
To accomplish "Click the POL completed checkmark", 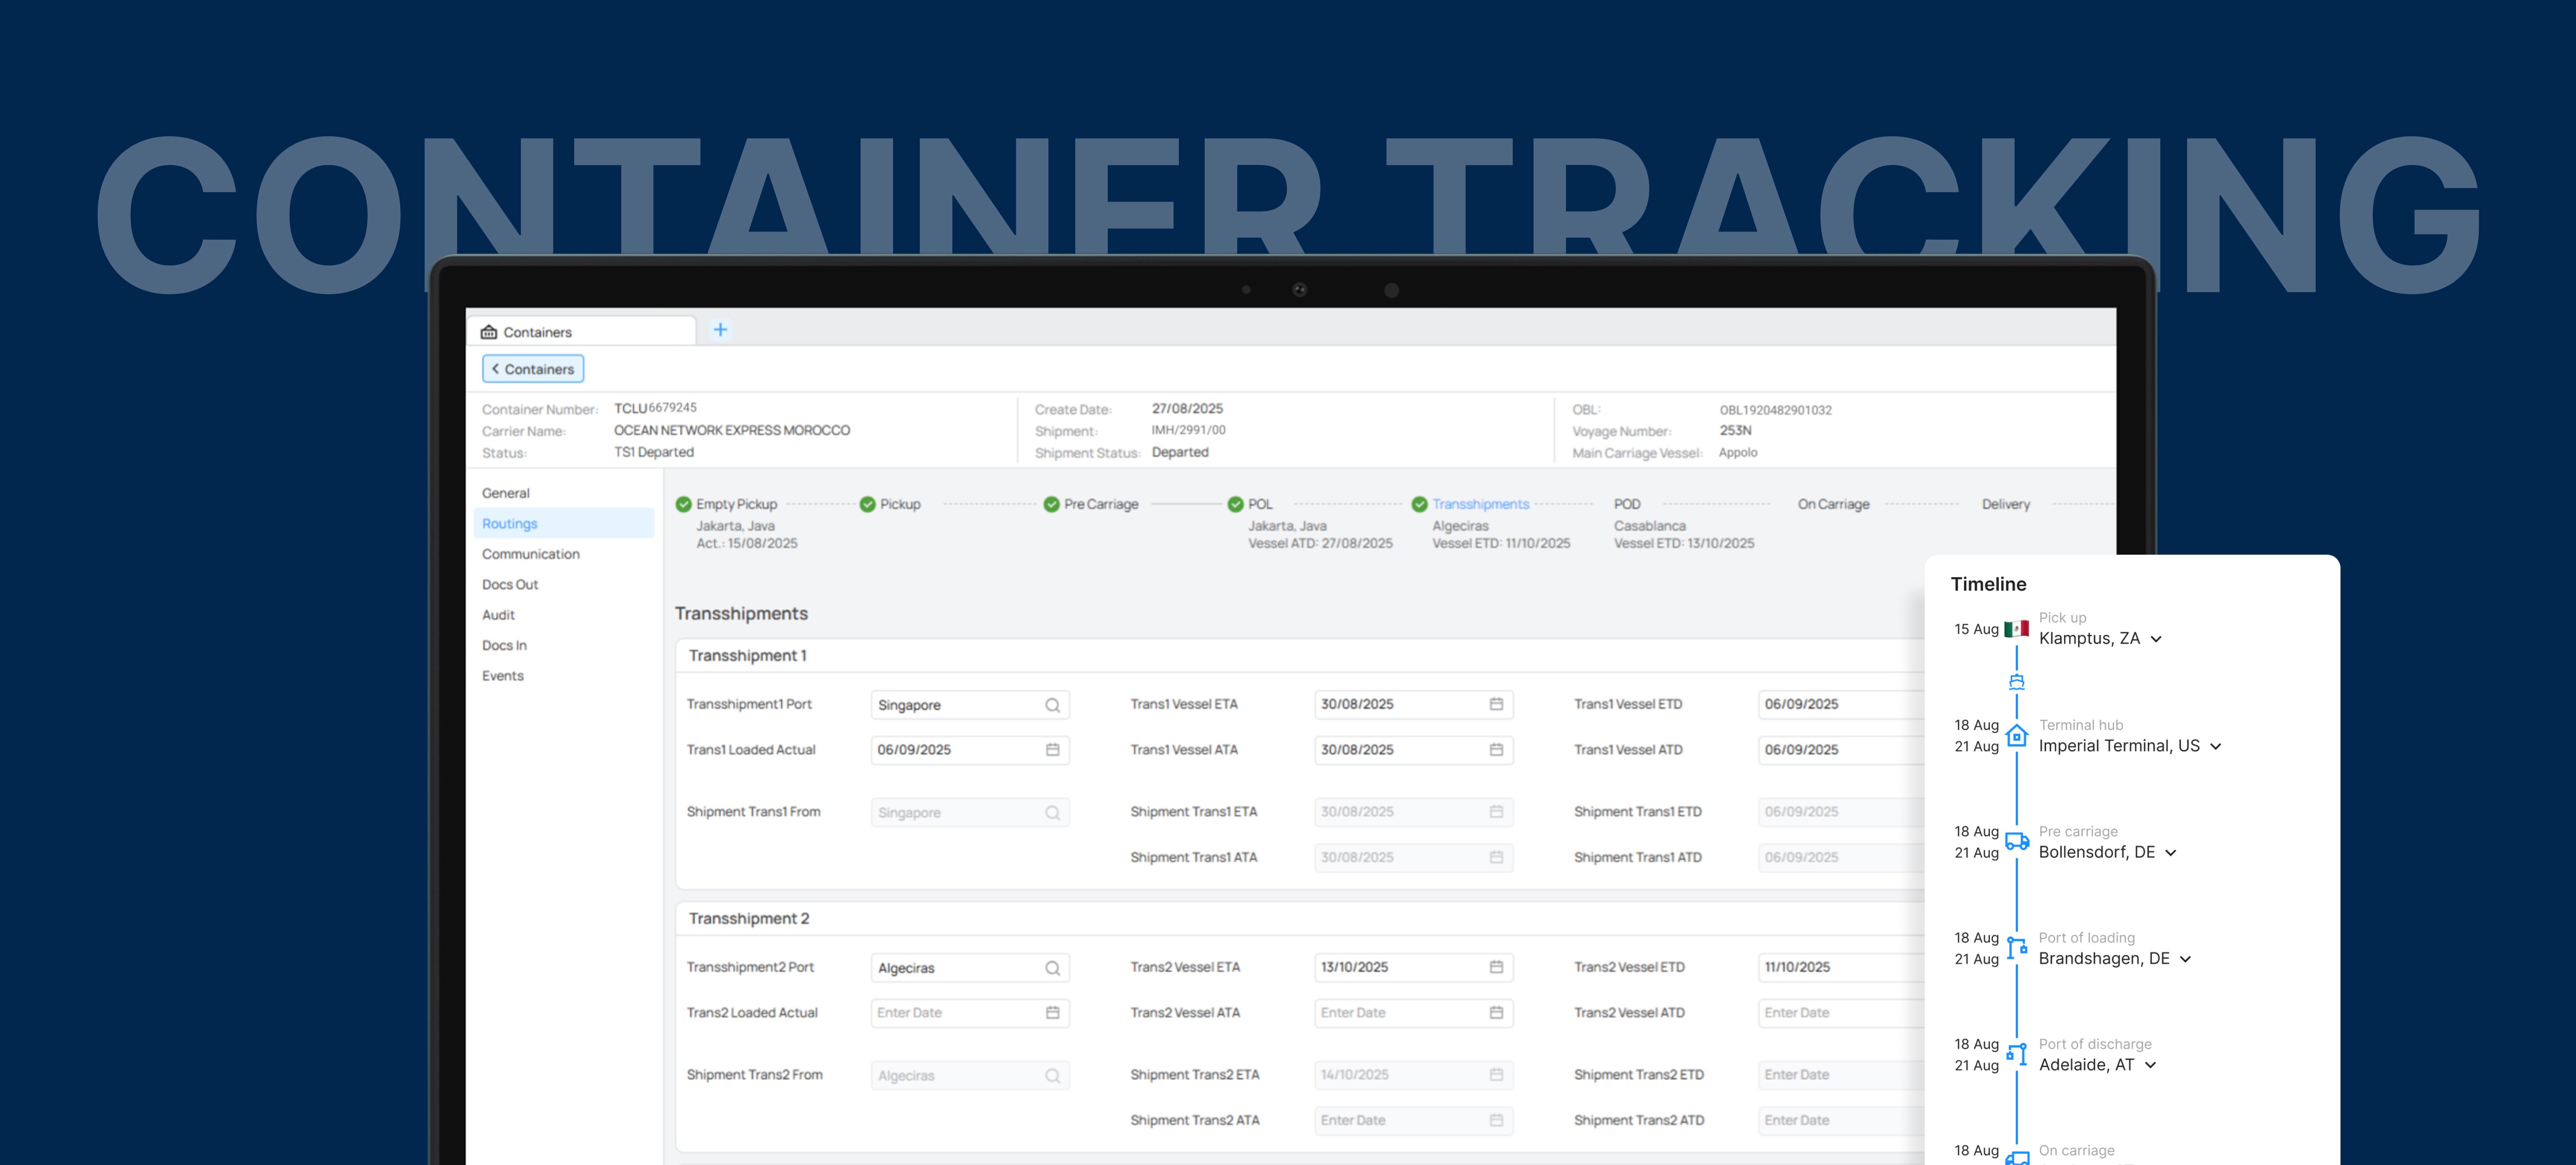I will [1235, 504].
